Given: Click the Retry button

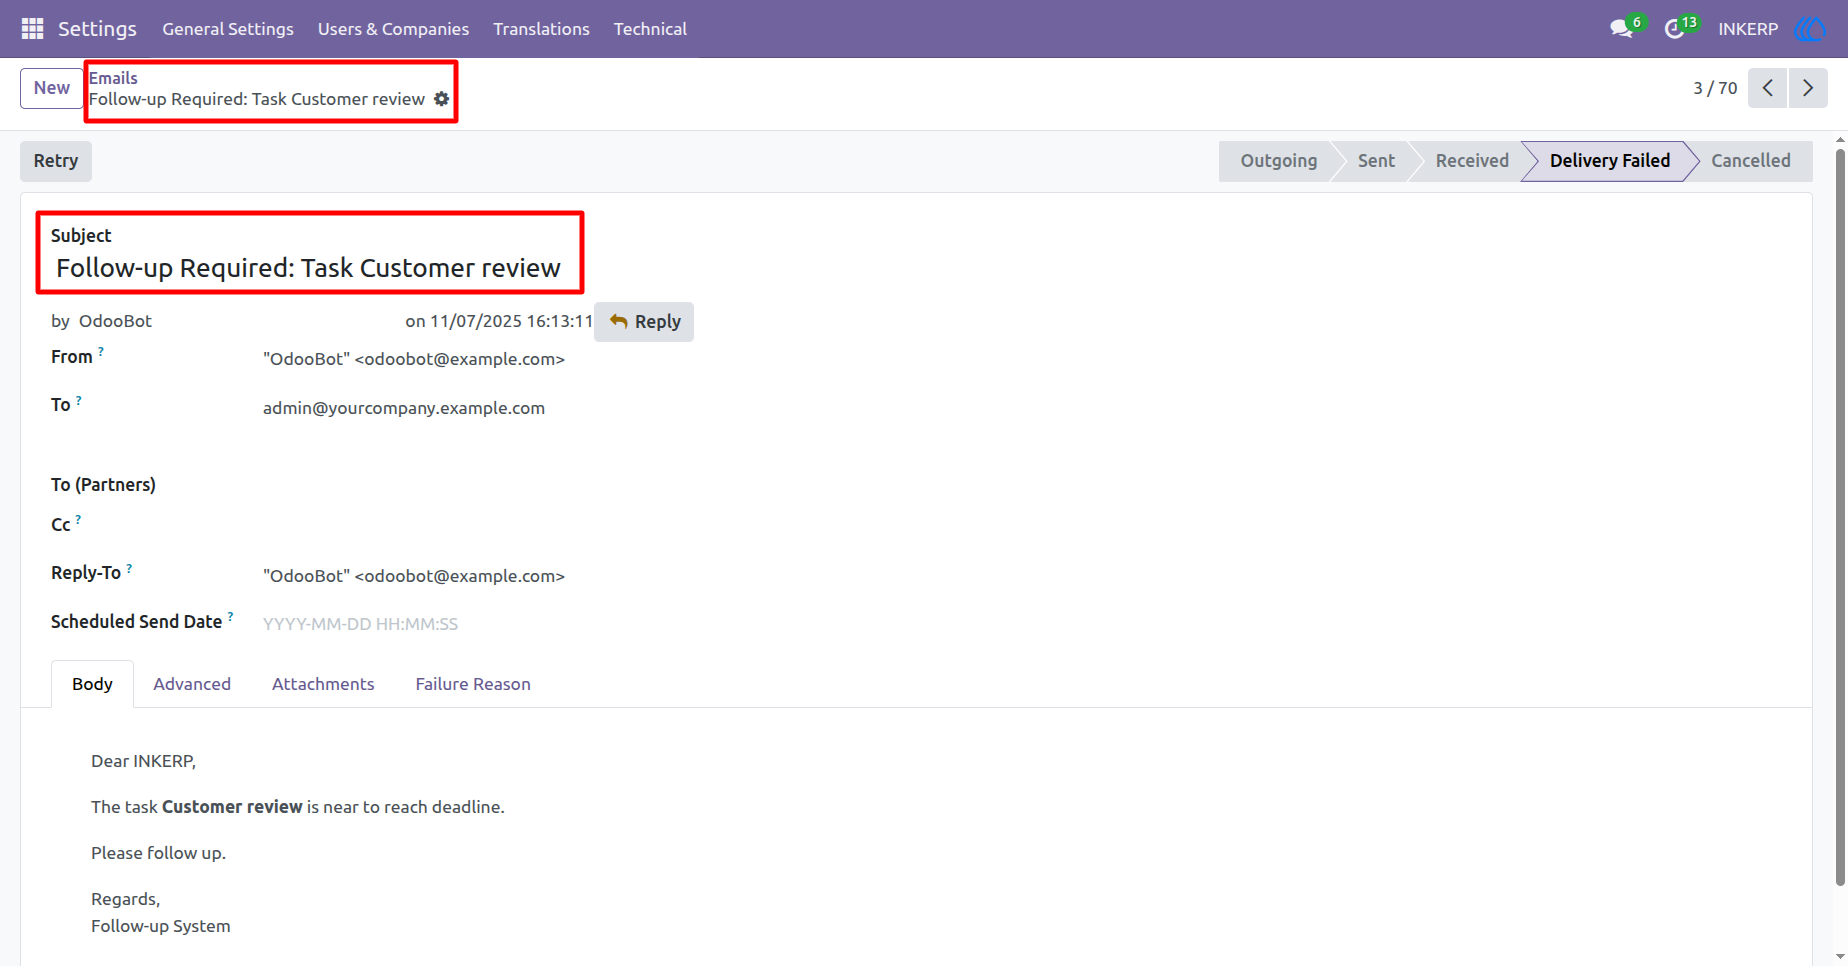Looking at the screenshot, I should [x=56, y=161].
